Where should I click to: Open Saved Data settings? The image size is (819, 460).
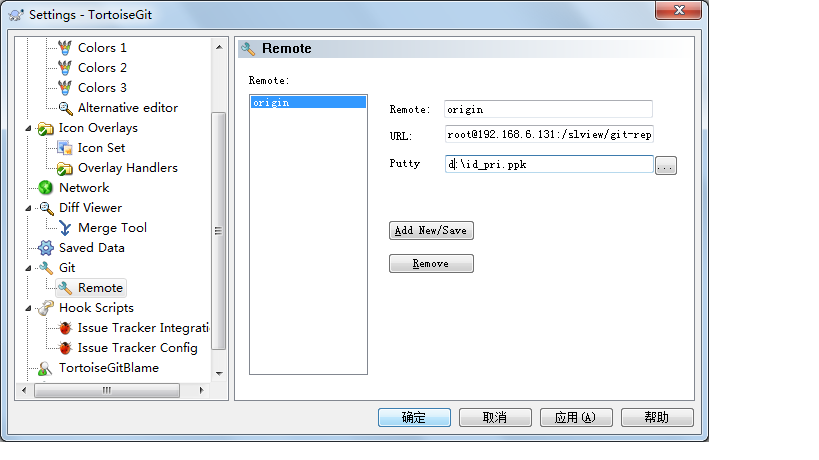(91, 248)
